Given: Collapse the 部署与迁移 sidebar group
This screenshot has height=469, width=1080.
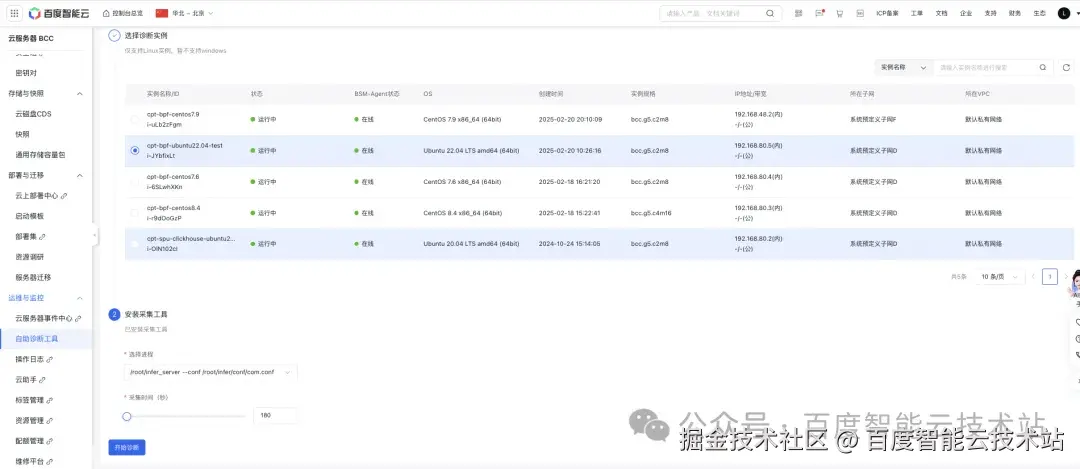Looking at the screenshot, I should click(x=79, y=176).
